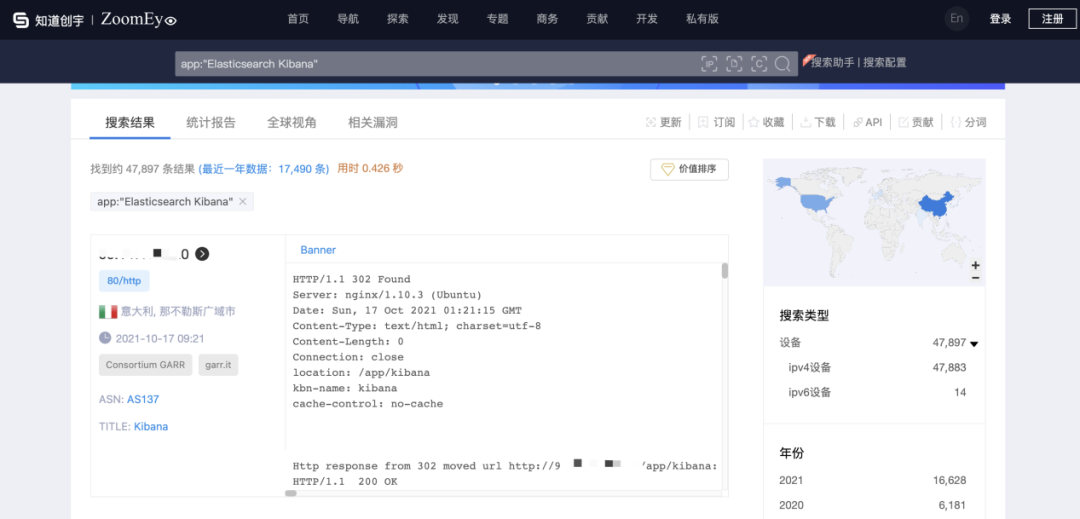Open the 首页 menu
The height and width of the screenshot is (519, 1080).
[x=298, y=19]
